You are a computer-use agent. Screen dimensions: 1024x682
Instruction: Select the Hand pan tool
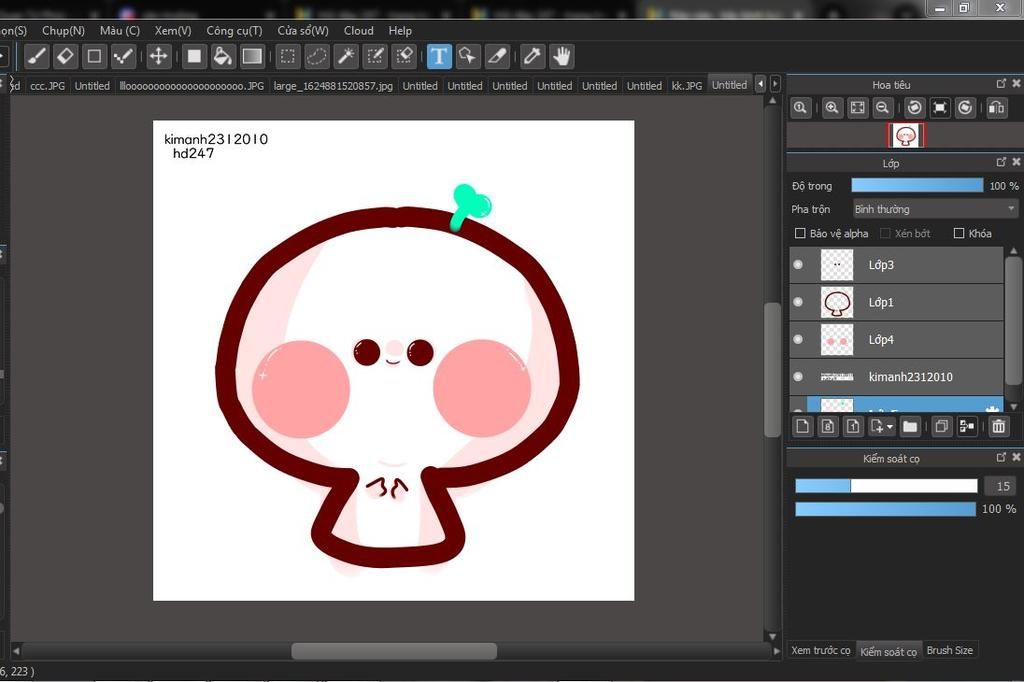click(561, 57)
